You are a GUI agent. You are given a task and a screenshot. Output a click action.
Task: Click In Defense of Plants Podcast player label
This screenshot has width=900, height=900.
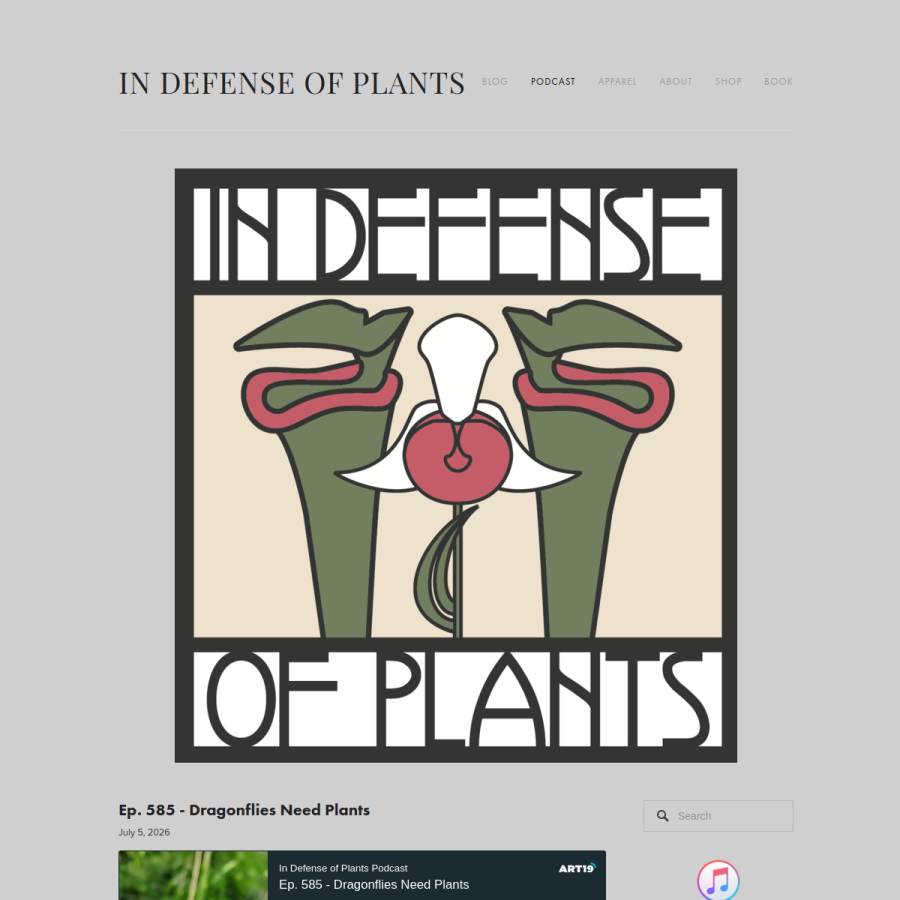click(343, 868)
